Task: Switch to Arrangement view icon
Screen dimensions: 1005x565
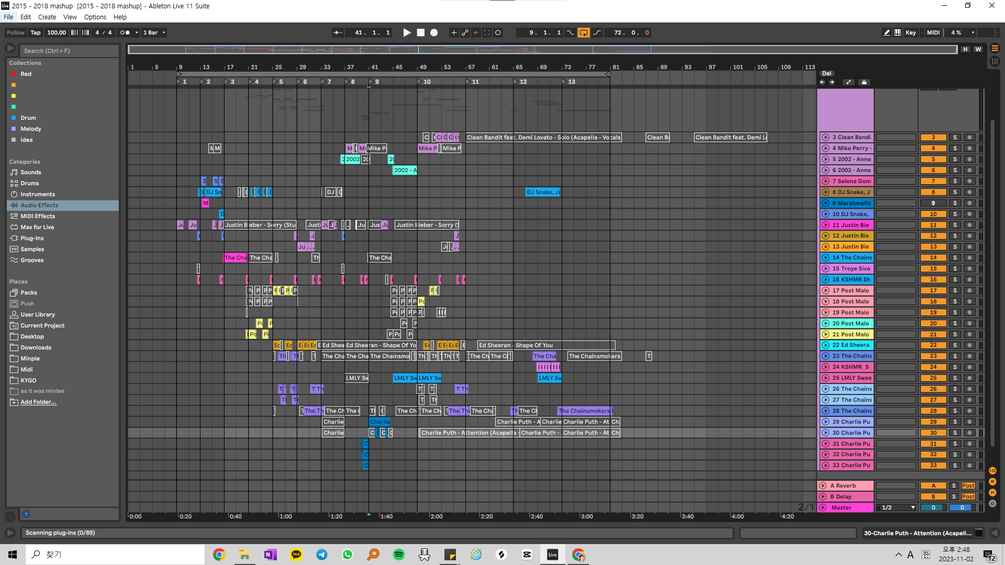Action: pyautogui.click(x=995, y=49)
